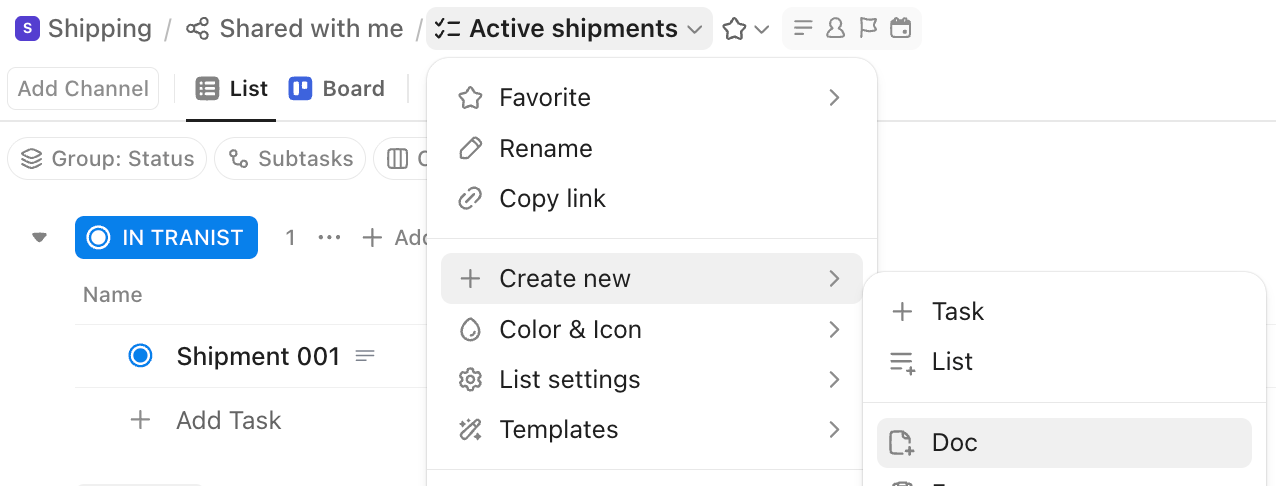Viewport: 1276px width, 486px height.
Task: Expand the Templates submenu
Action: point(651,430)
